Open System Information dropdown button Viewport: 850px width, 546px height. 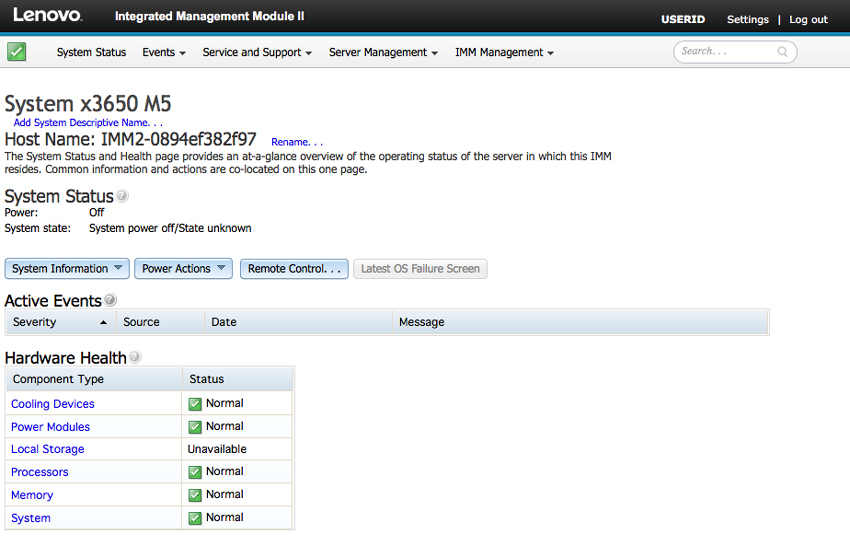(x=67, y=268)
